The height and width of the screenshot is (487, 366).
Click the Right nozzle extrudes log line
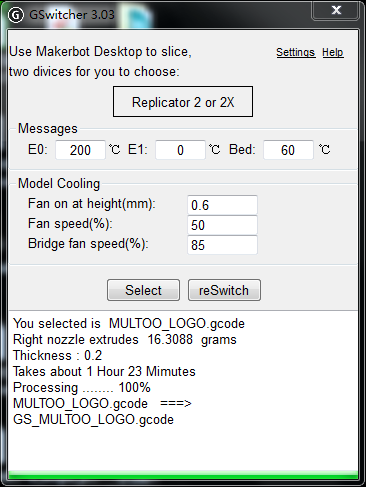pyautogui.click(x=125, y=339)
